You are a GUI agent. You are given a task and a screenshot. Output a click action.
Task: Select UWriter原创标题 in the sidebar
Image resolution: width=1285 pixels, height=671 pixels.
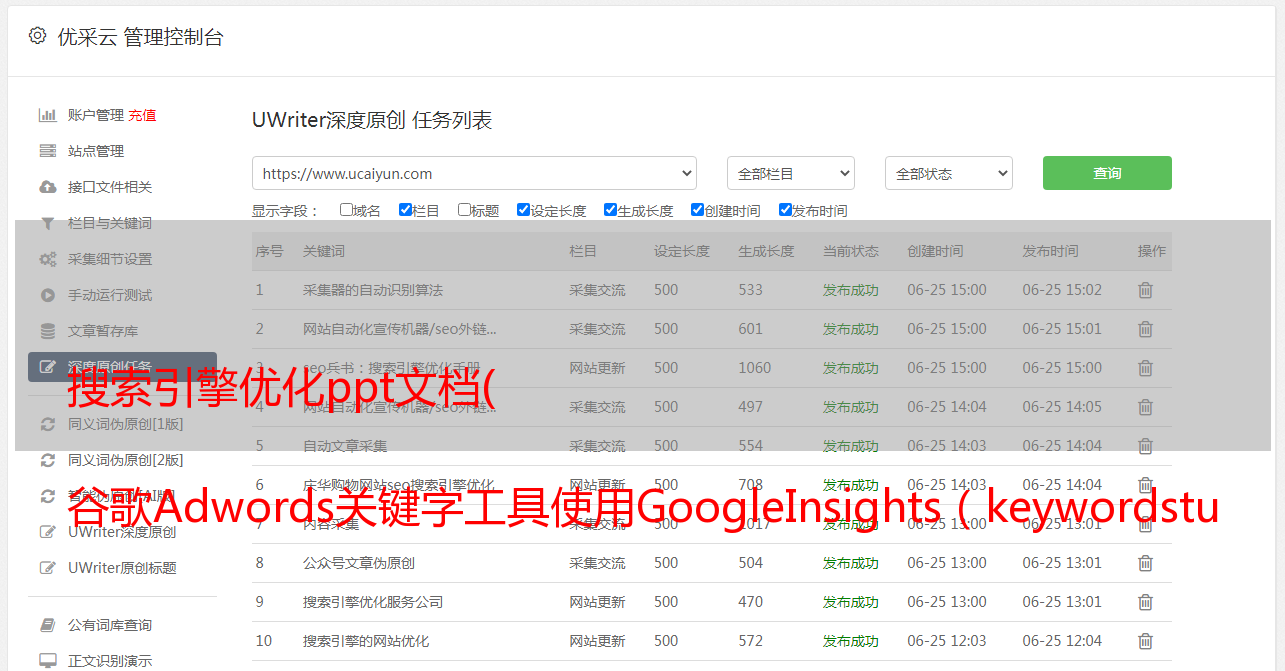(x=122, y=568)
